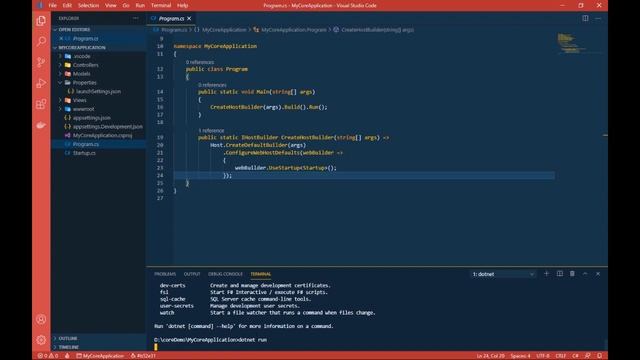This screenshot has width=640, height=360.
Task: Click the MyCoreApplication breadcrumb
Action: click(224, 30)
